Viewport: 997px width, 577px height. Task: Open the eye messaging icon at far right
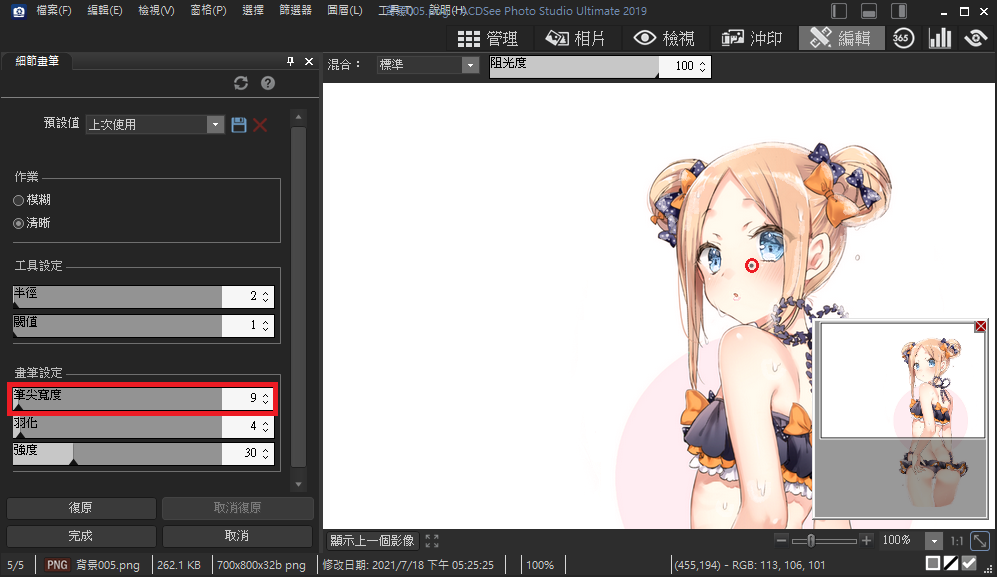click(x=975, y=38)
